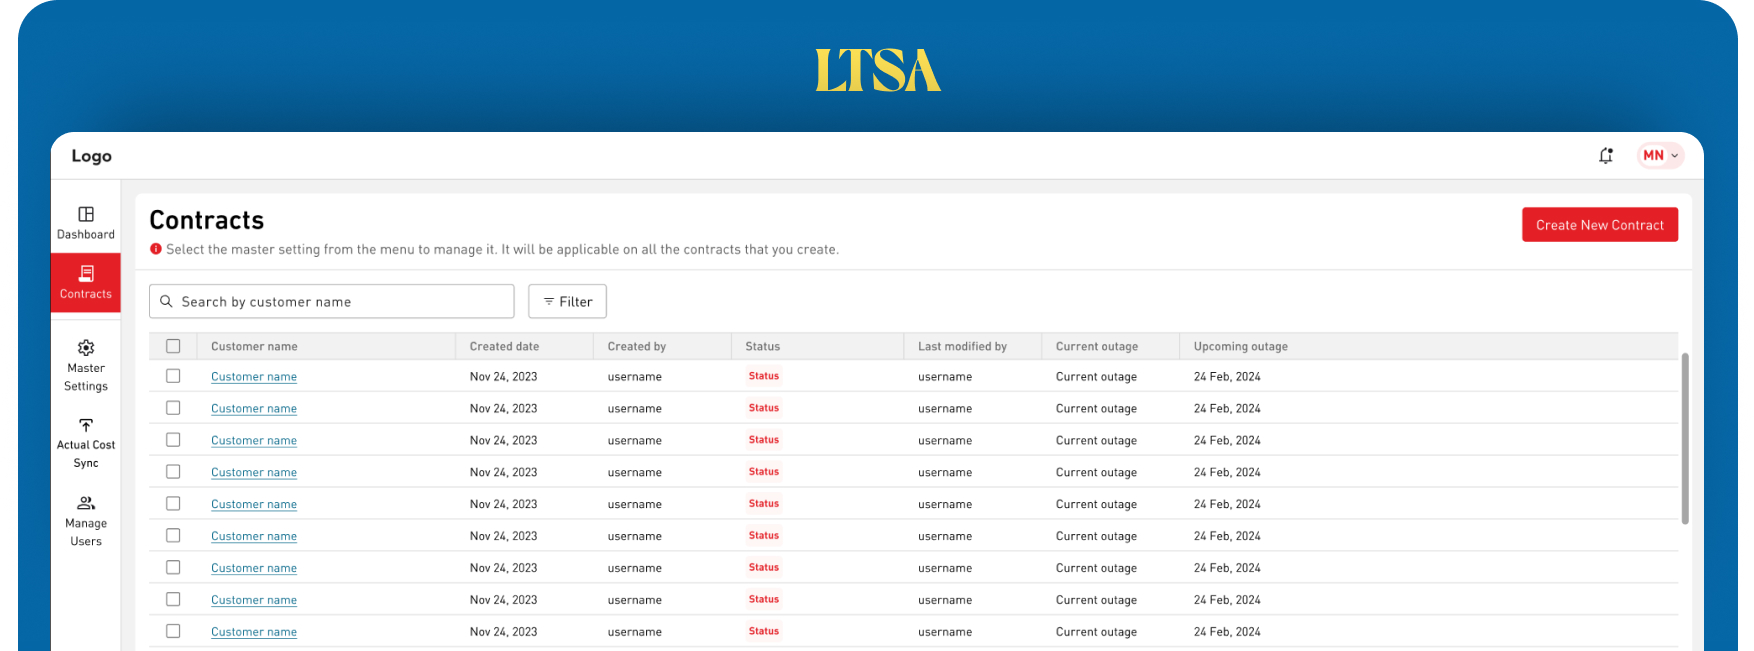The image size is (1754, 651).
Task: Open the seventh row's Customer name link
Action: (x=254, y=568)
